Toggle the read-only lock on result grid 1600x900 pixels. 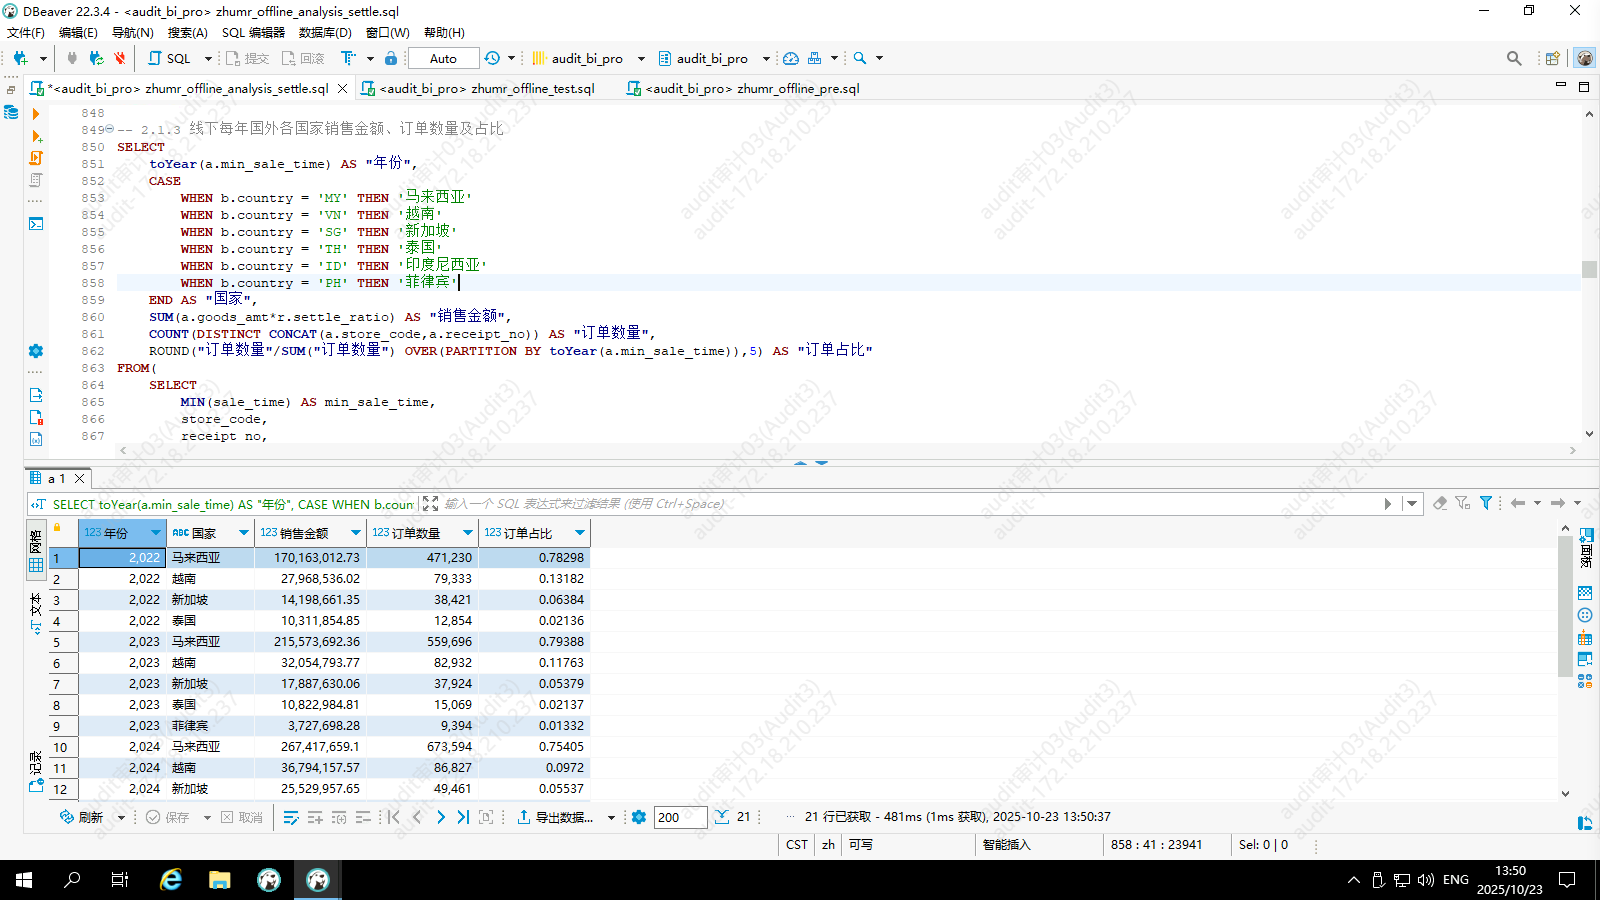pos(57,528)
